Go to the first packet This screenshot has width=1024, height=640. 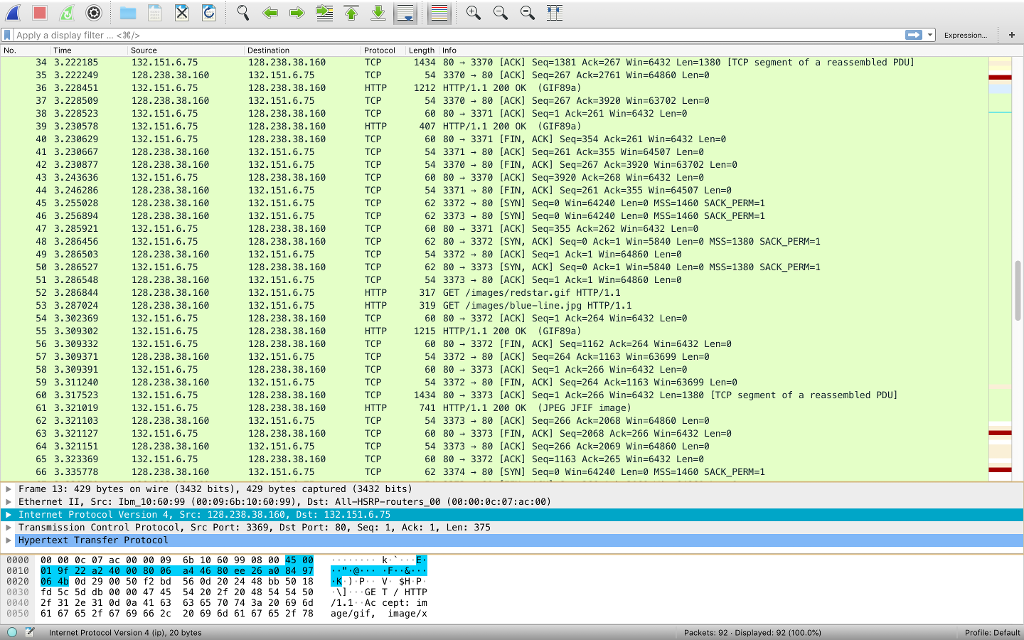[351, 12]
